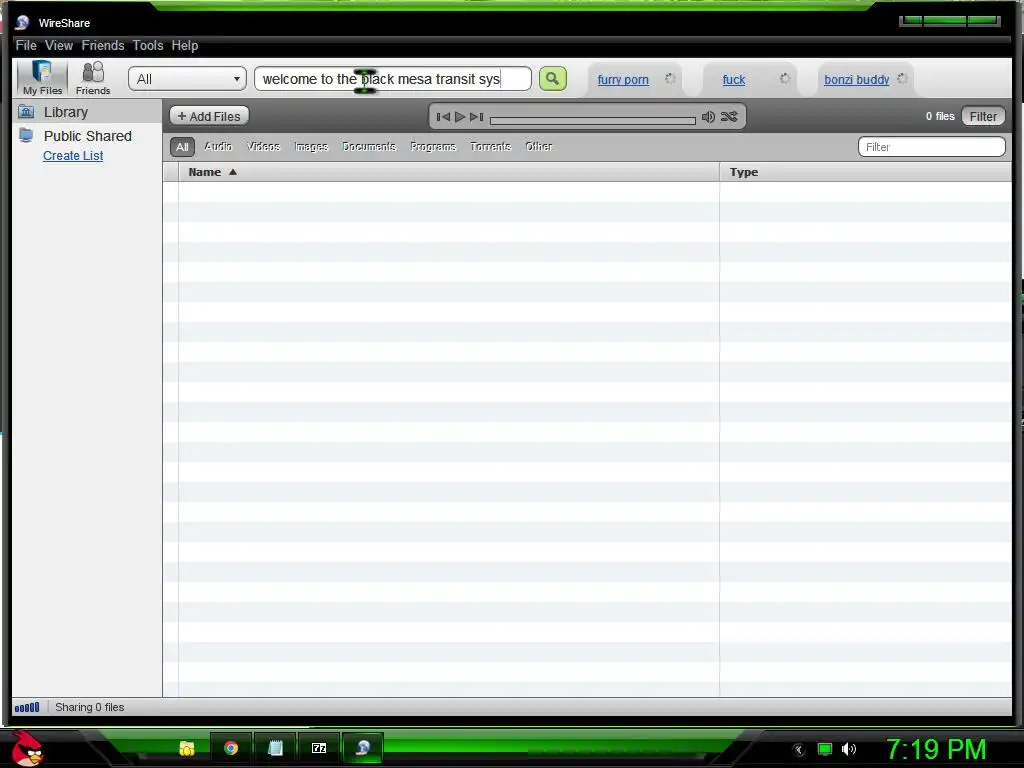Open the Friends menu
Image resolution: width=1024 pixels, height=768 pixels.
click(103, 46)
